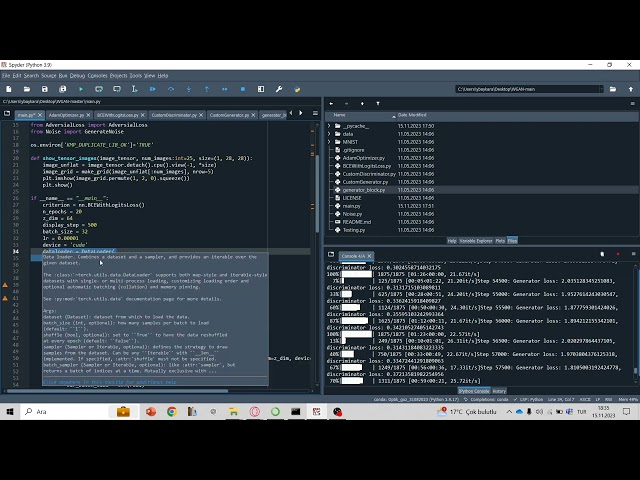Click the clear console icon

point(602,254)
